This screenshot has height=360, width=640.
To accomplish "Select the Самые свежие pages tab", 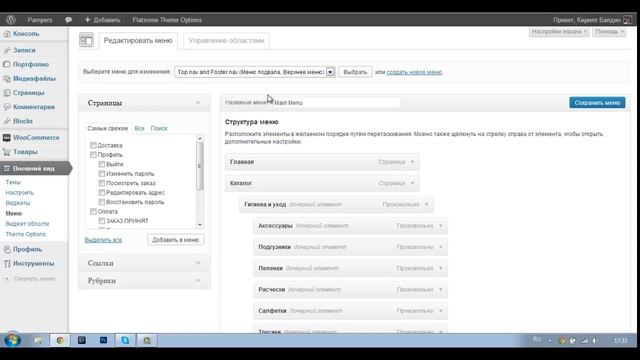I will [x=108, y=128].
